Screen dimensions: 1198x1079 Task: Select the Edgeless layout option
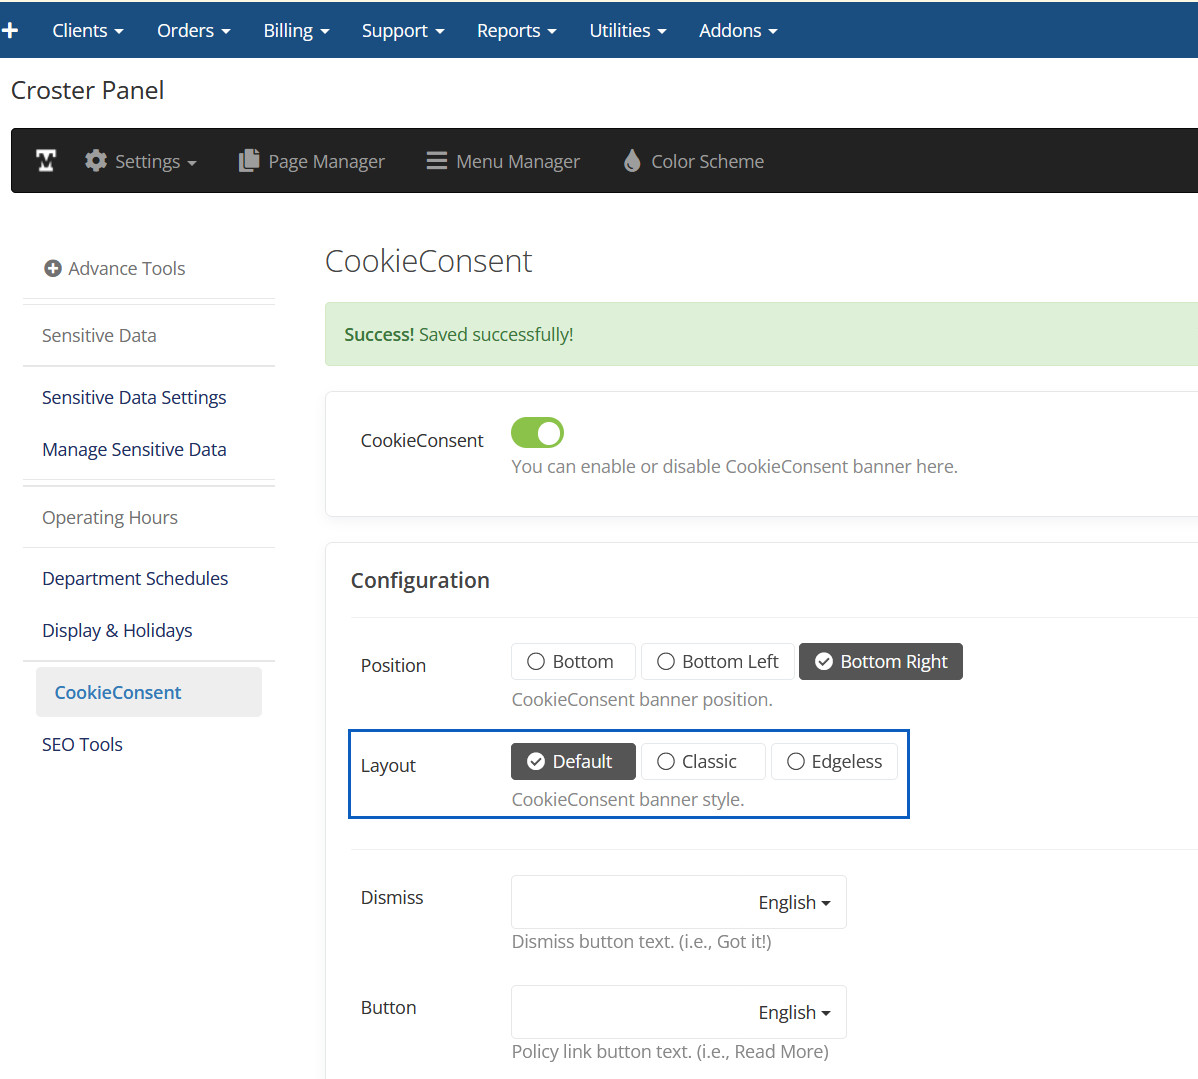tap(833, 762)
